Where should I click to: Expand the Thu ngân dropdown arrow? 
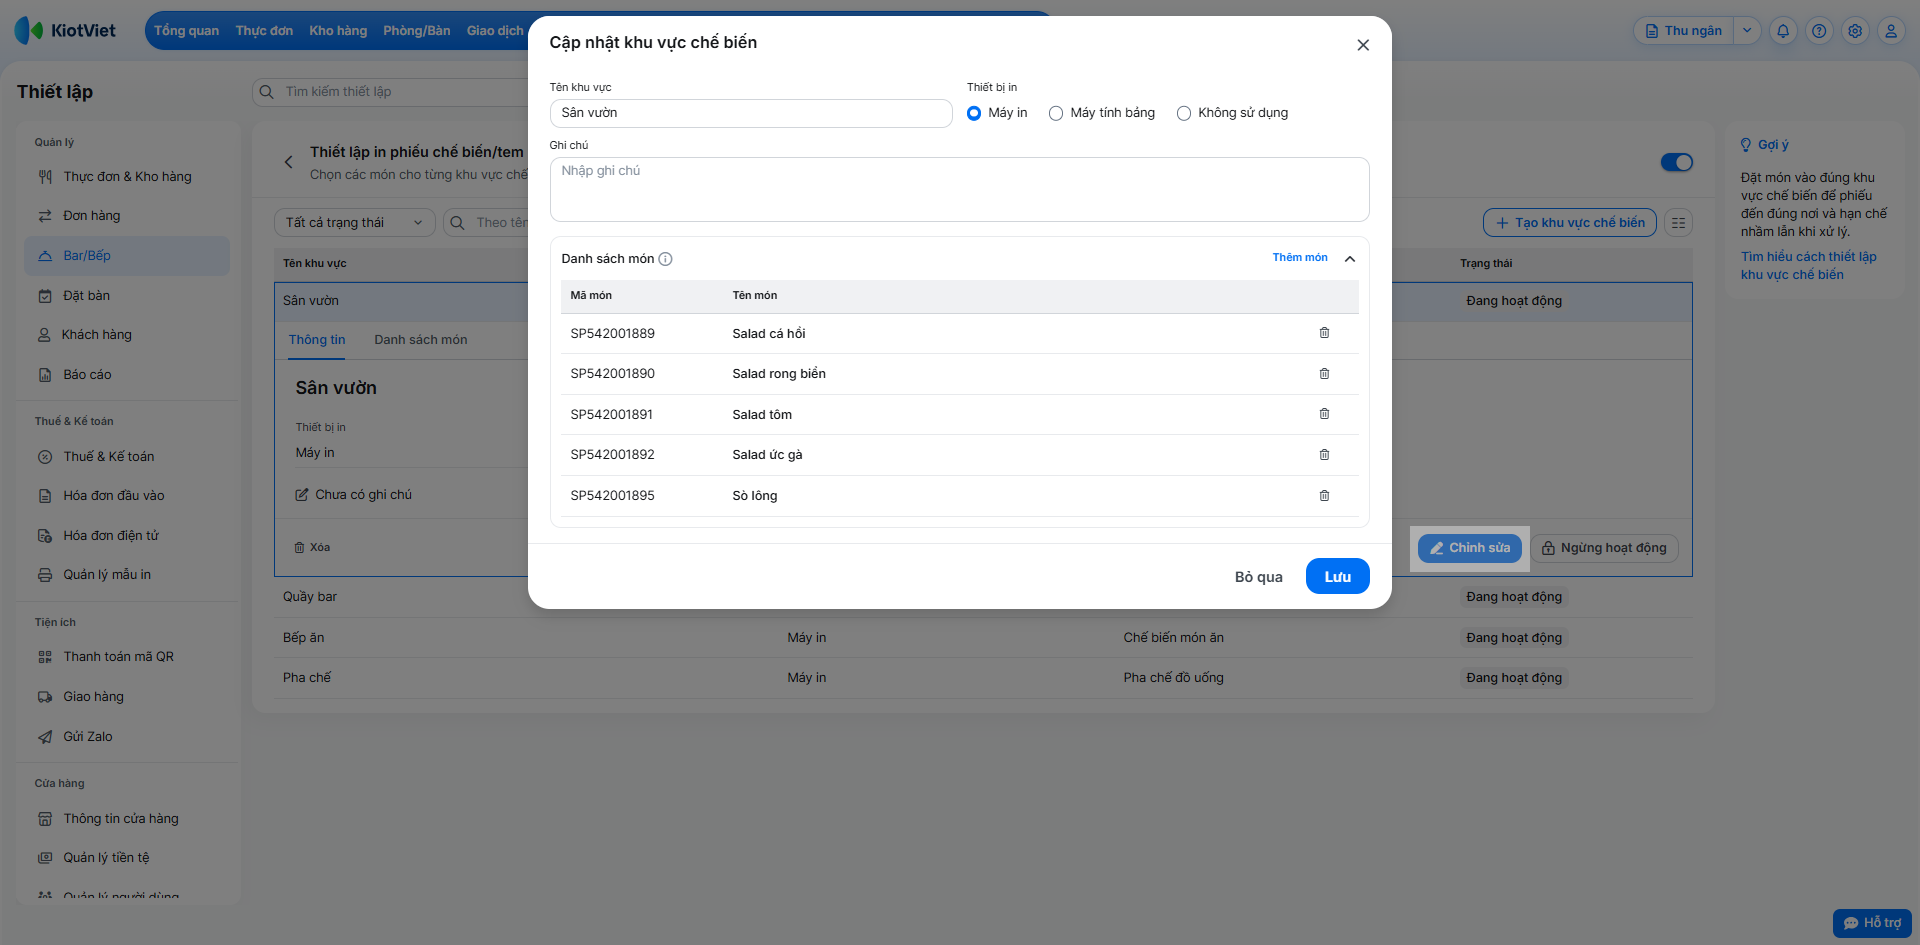[1747, 31]
